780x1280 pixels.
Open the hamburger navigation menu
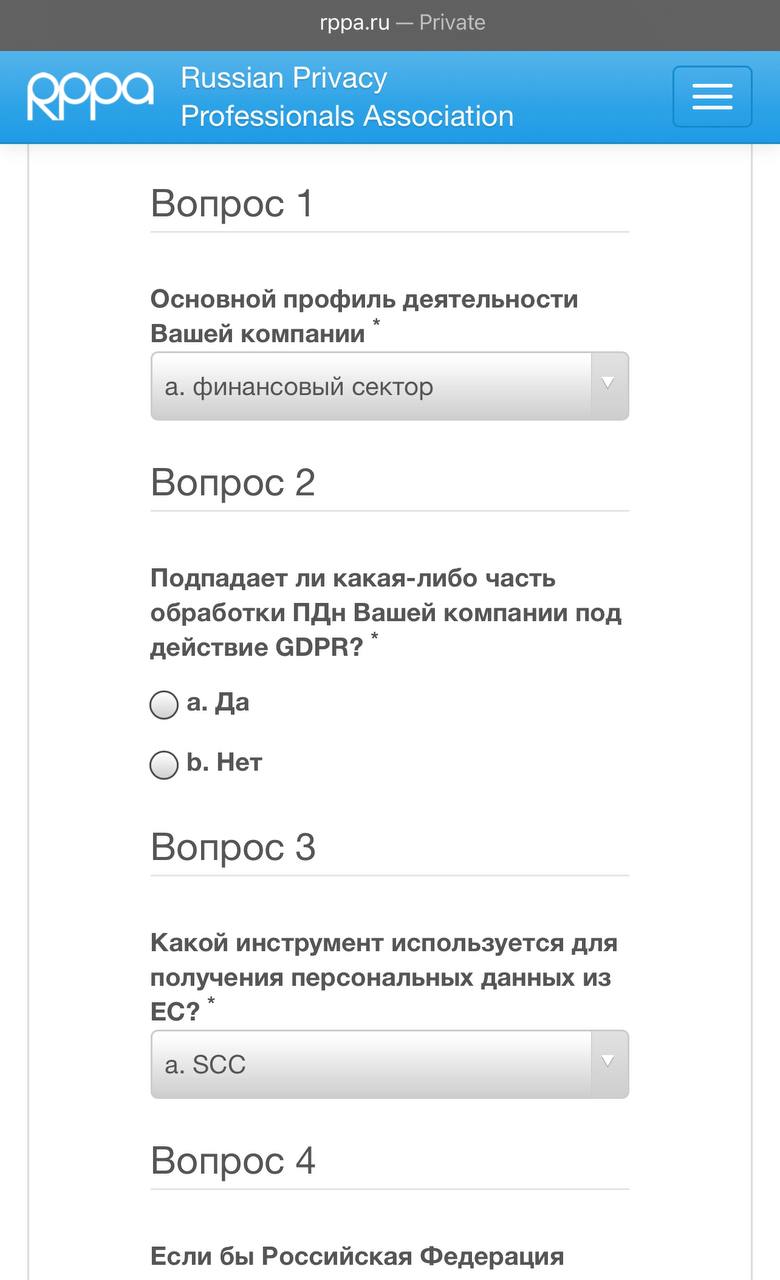click(x=712, y=97)
